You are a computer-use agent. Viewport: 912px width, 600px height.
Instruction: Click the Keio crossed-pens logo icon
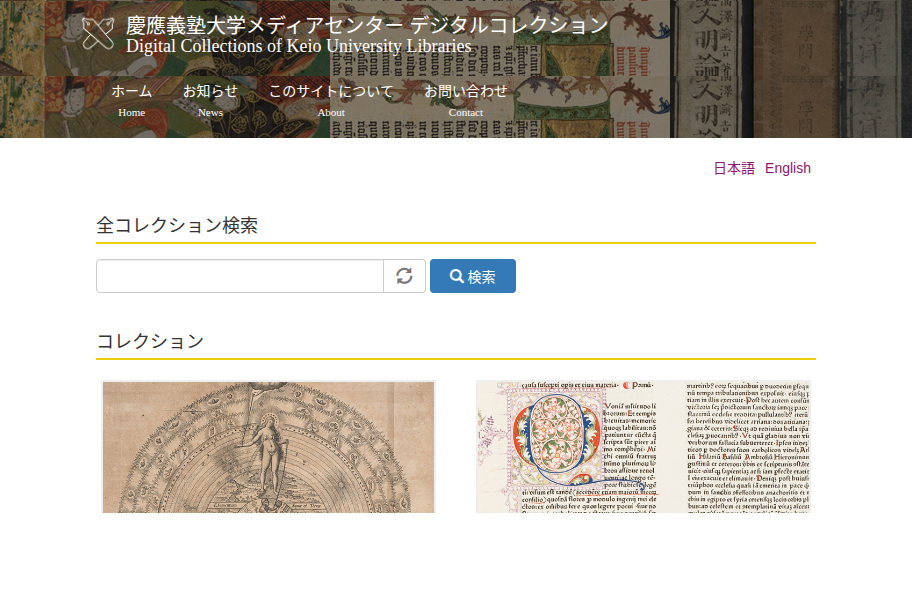click(x=98, y=33)
